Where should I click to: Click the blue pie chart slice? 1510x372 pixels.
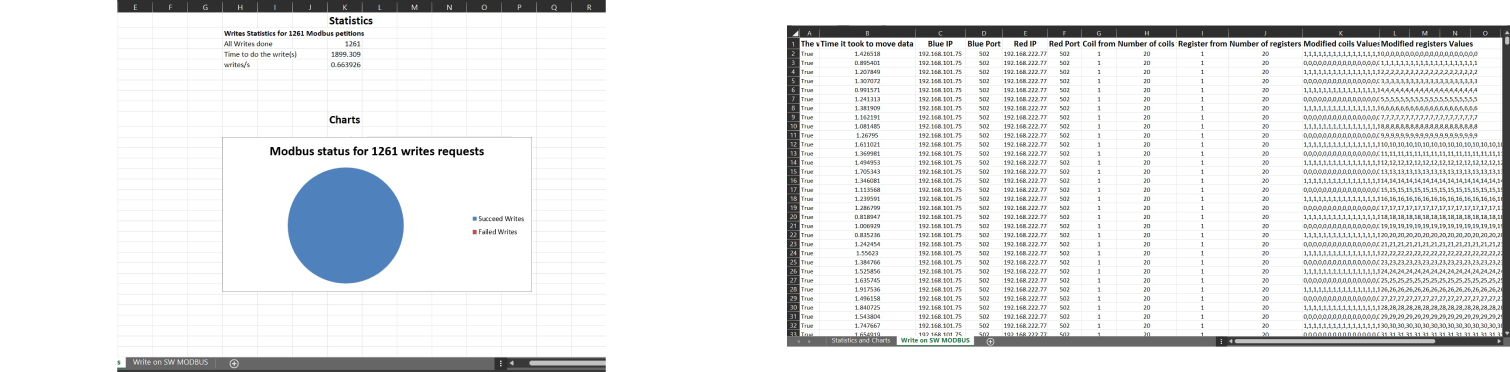point(345,226)
